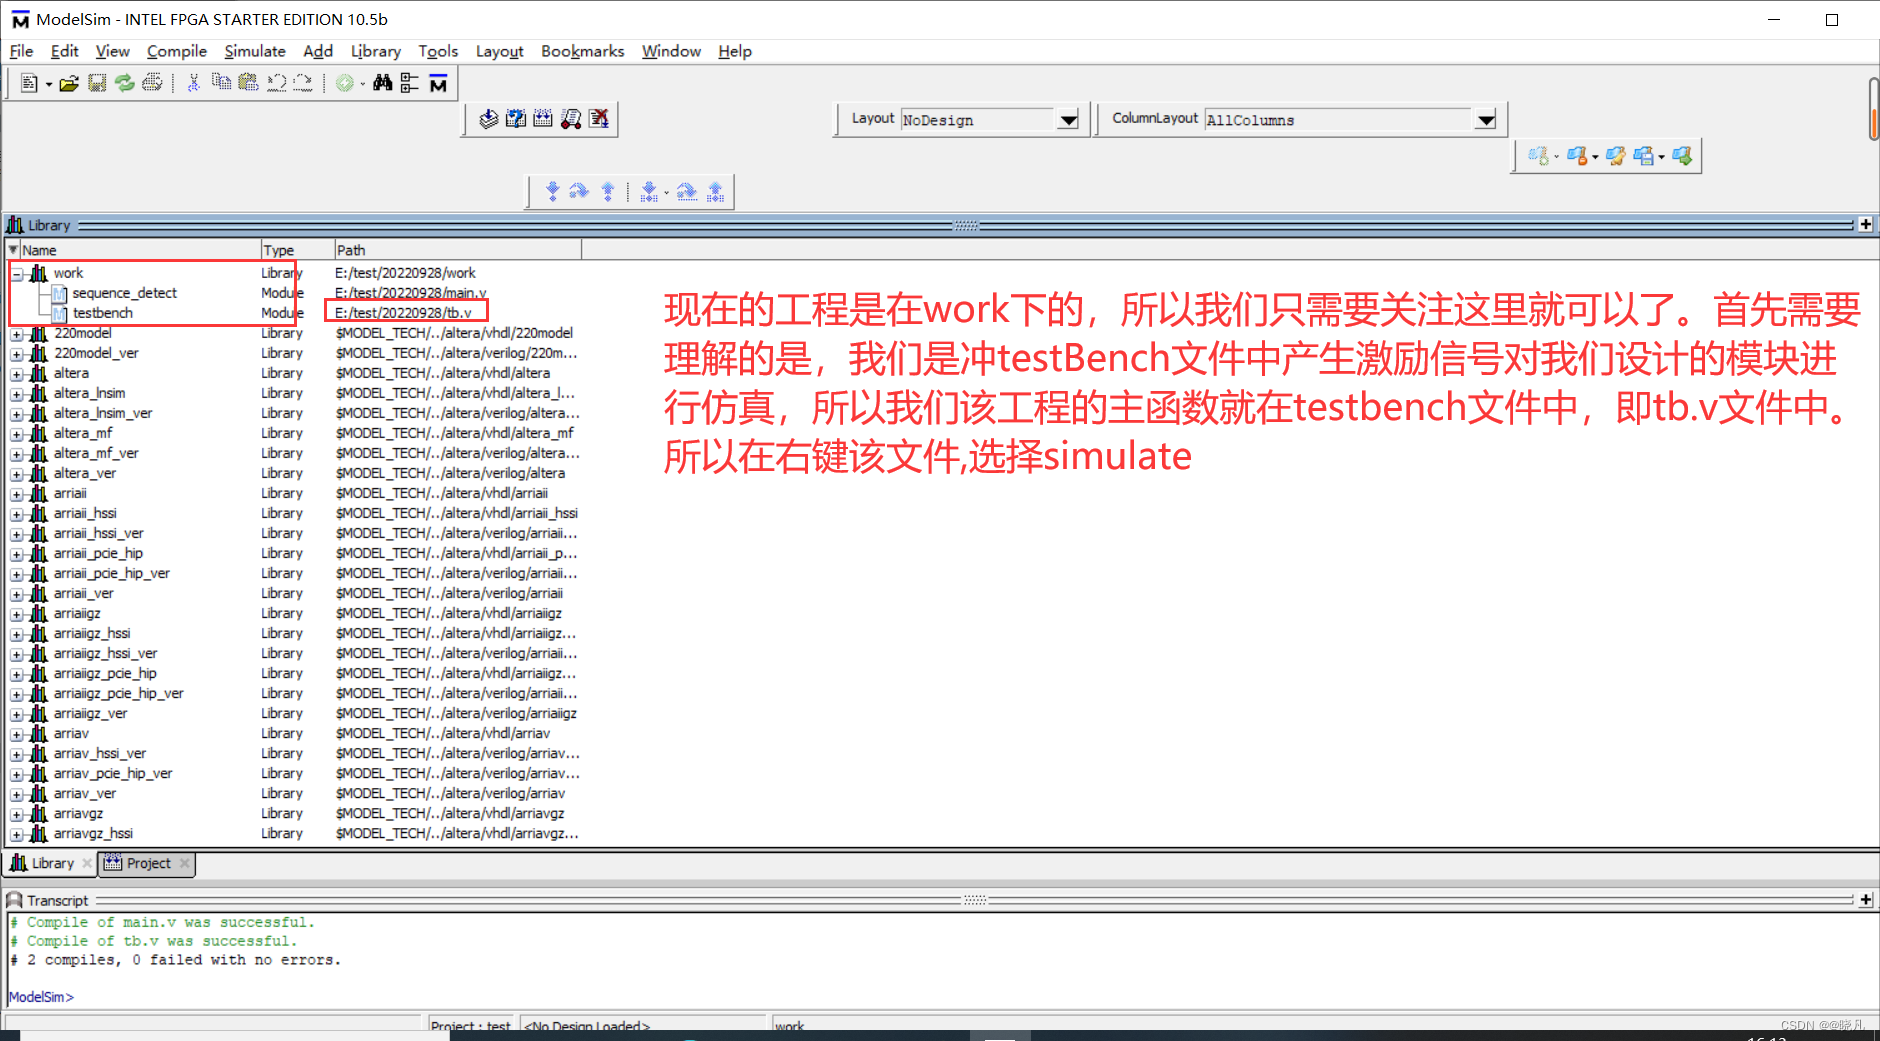Click the Step Over curved arrow icon

[x=579, y=191]
